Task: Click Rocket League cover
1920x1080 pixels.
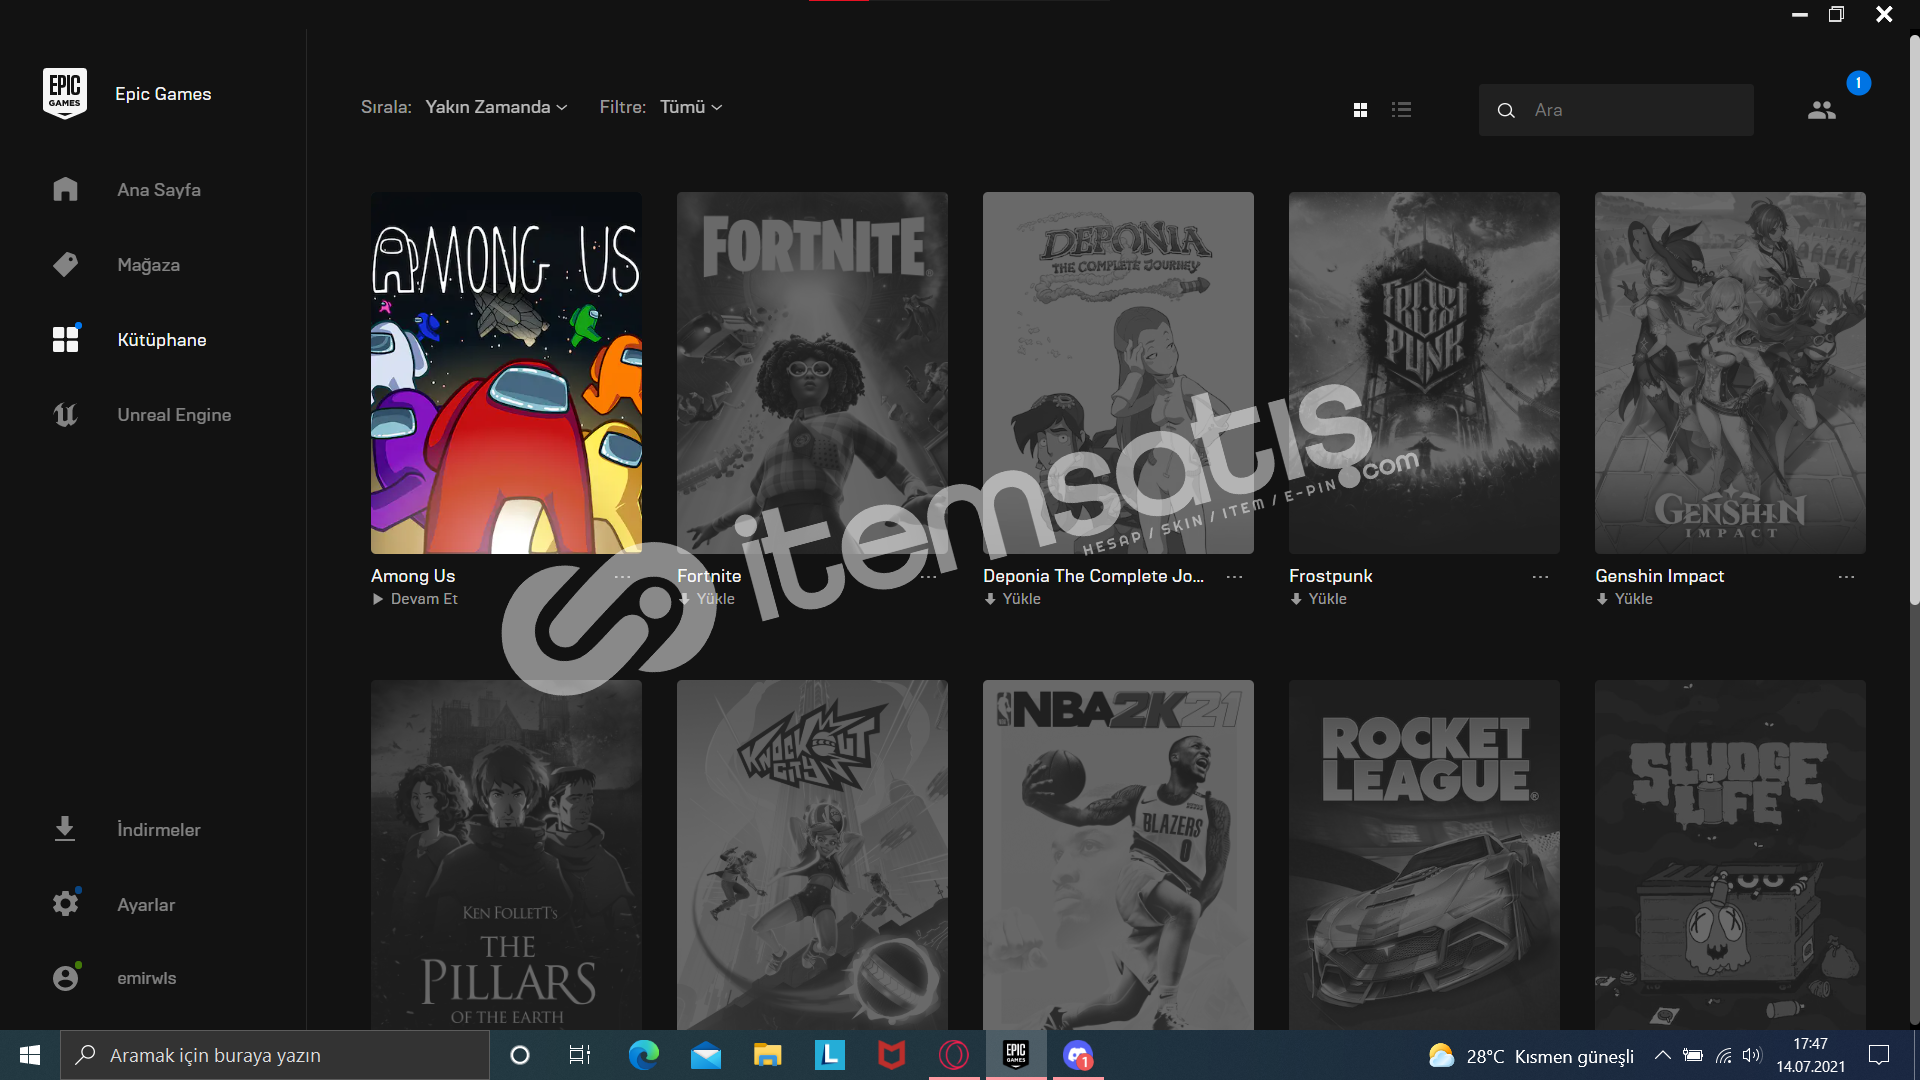Action: pyautogui.click(x=1424, y=855)
